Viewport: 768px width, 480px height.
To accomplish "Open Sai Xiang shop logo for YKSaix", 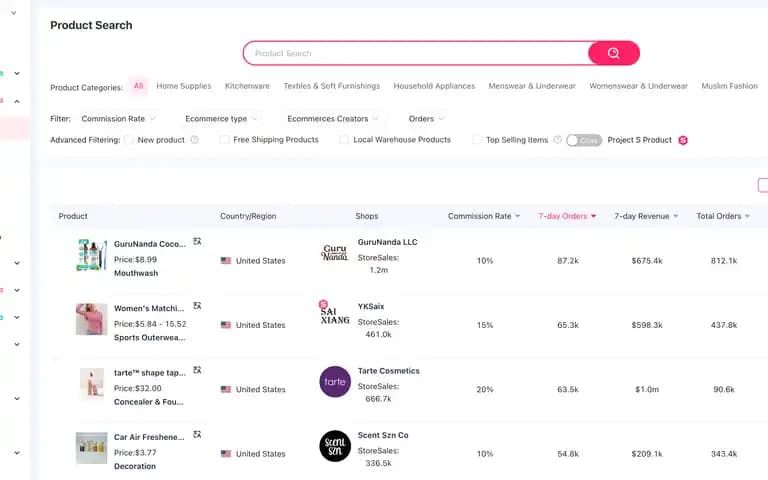I will coord(335,314).
